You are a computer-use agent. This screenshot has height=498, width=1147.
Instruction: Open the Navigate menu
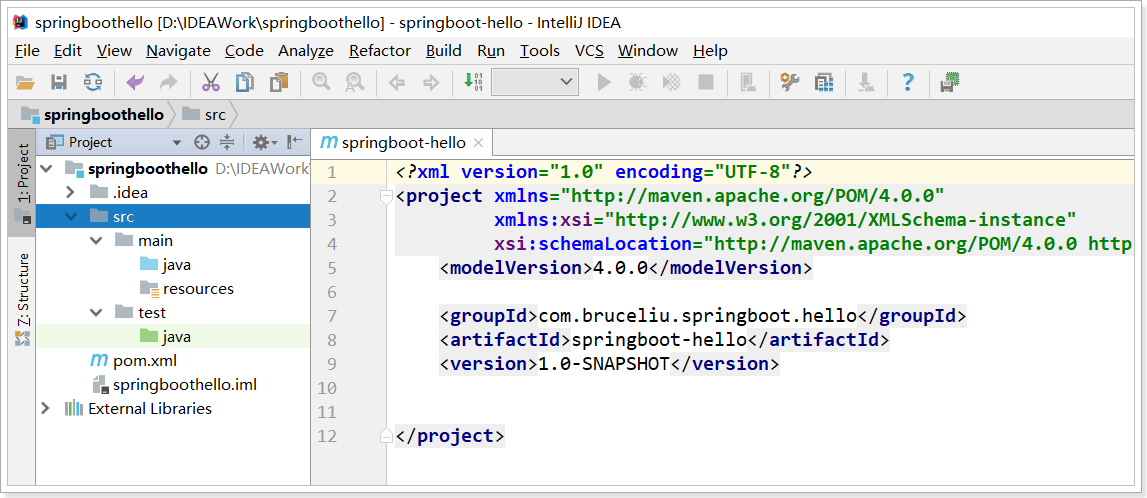click(178, 50)
